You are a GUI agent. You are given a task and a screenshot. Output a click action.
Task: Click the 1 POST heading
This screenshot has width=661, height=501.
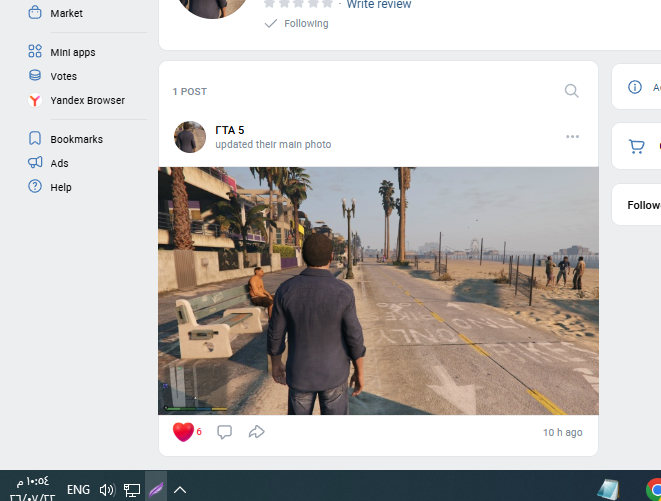coord(190,92)
